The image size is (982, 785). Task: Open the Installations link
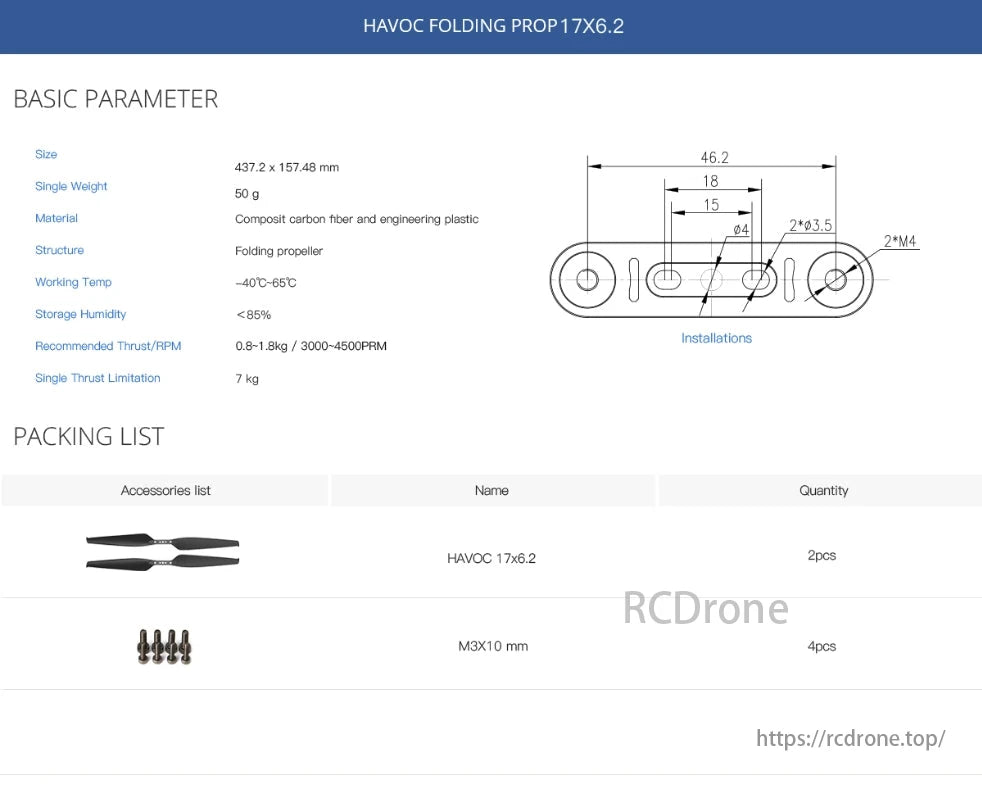716,338
